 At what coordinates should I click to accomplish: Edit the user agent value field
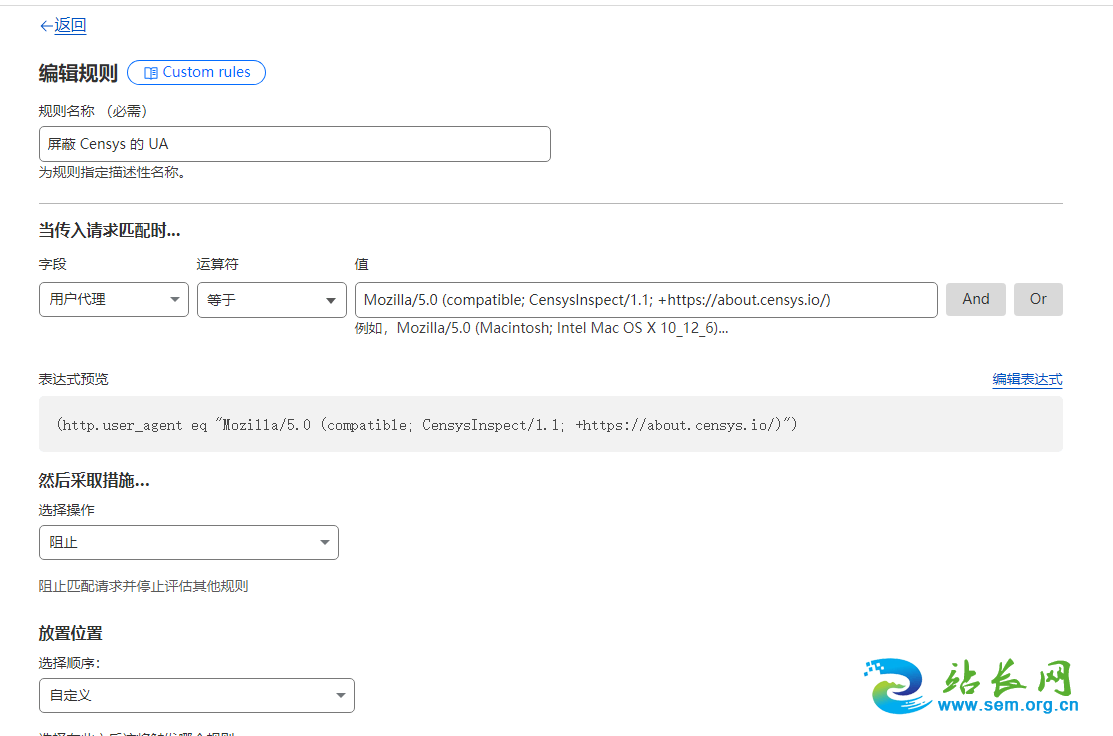point(646,300)
